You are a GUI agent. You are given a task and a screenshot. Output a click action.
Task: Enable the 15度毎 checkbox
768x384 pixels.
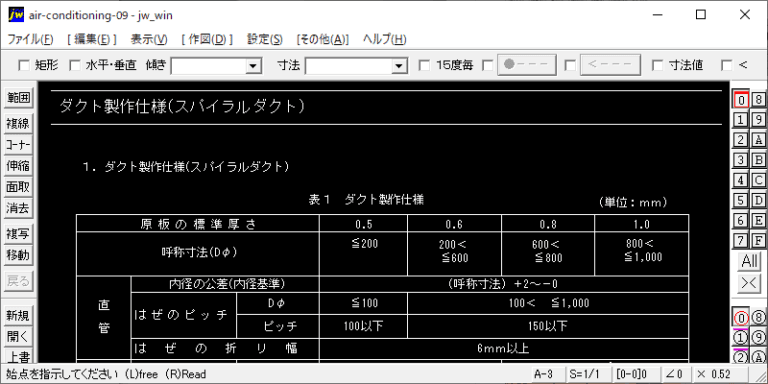(425, 65)
